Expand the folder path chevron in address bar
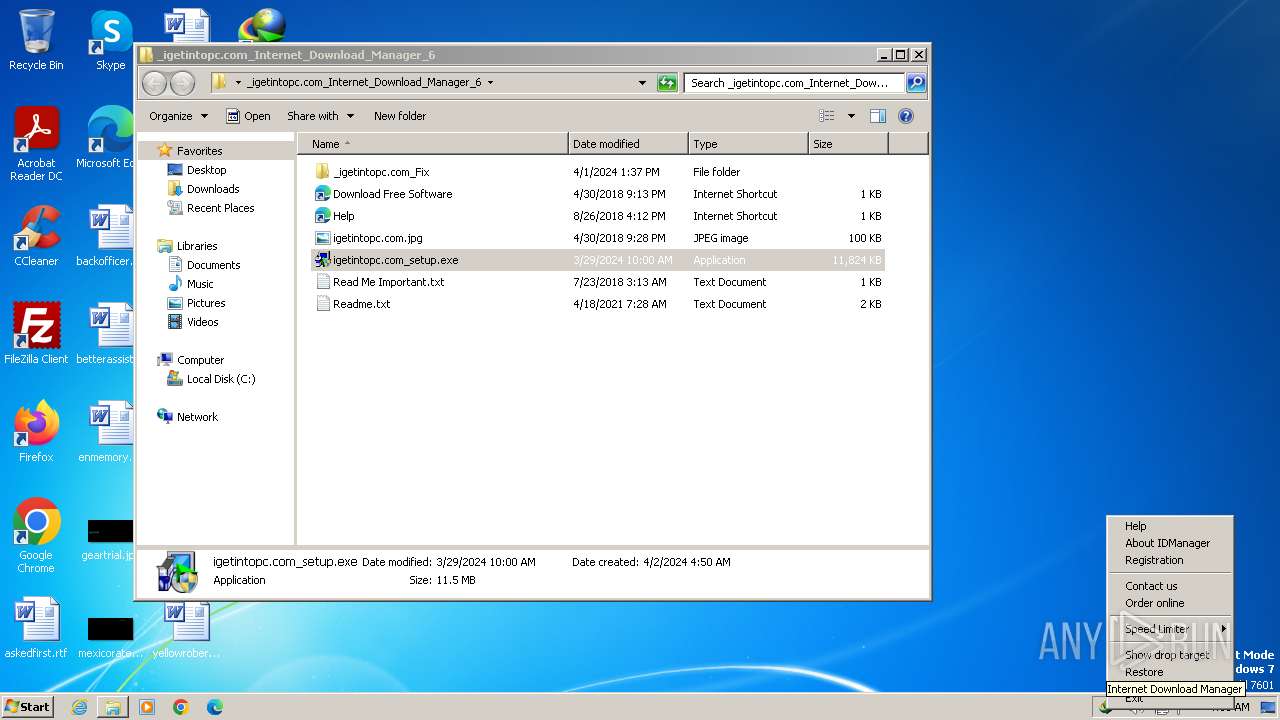1280x720 pixels. tap(490, 83)
